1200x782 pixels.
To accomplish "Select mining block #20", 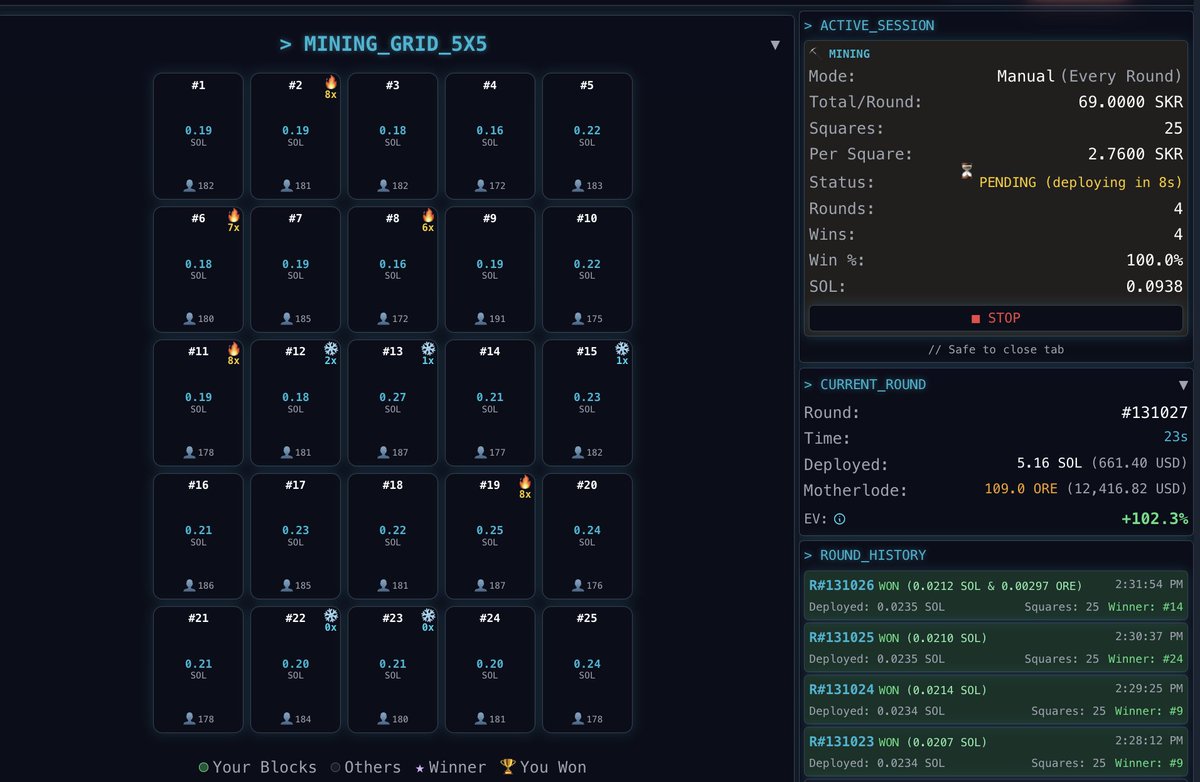I will 587,536.
